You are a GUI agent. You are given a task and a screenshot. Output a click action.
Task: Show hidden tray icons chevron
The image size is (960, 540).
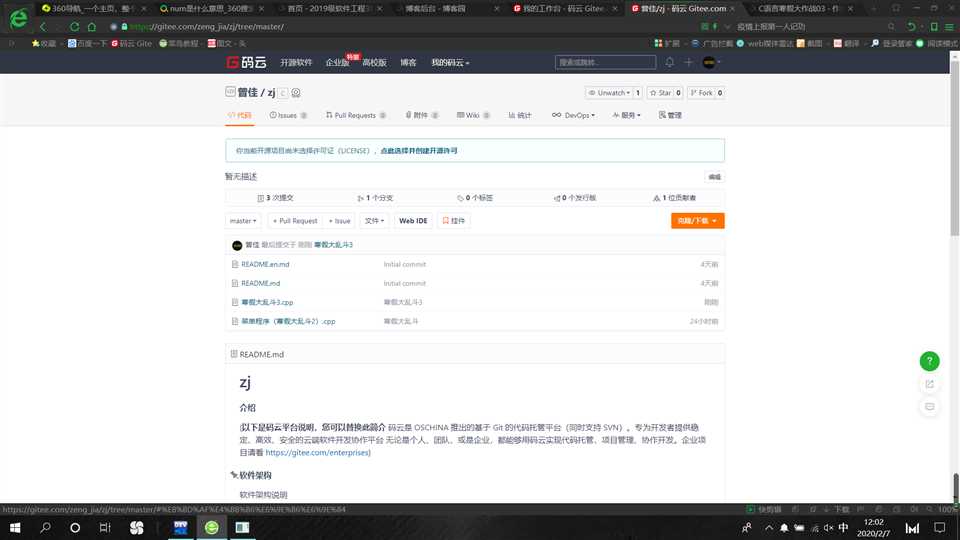point(769,528)
